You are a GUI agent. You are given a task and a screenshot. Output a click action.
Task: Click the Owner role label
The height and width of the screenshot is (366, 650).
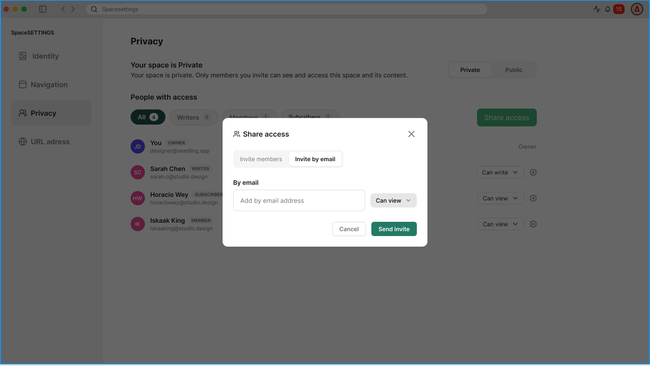pyautogui.click(x=527, y=147)
